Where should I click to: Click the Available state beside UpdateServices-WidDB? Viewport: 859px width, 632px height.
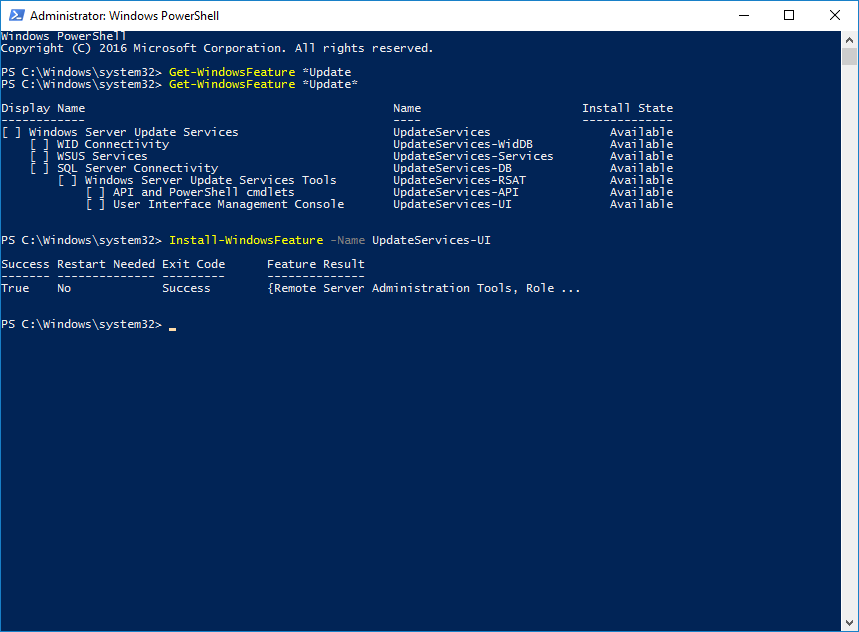pyautogui.click(x=640, y=143)
